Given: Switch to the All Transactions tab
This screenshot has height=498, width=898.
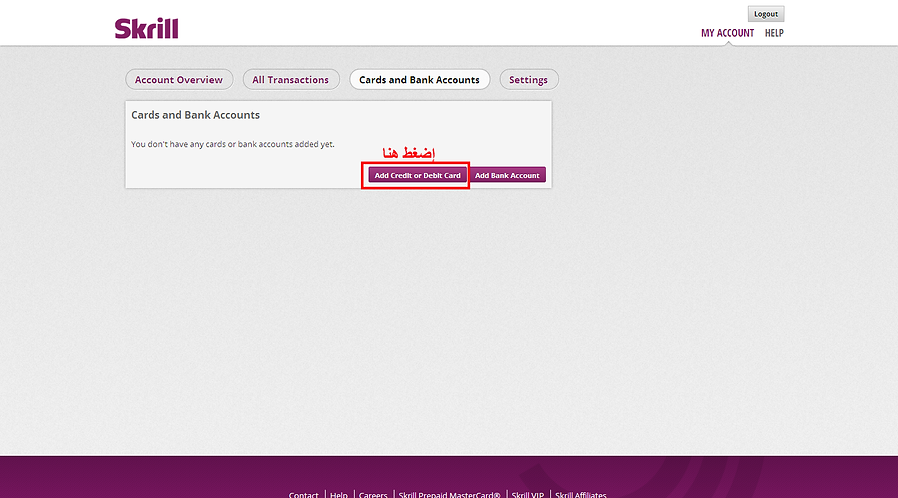Looking at the screenshot, I should [291, 80].
